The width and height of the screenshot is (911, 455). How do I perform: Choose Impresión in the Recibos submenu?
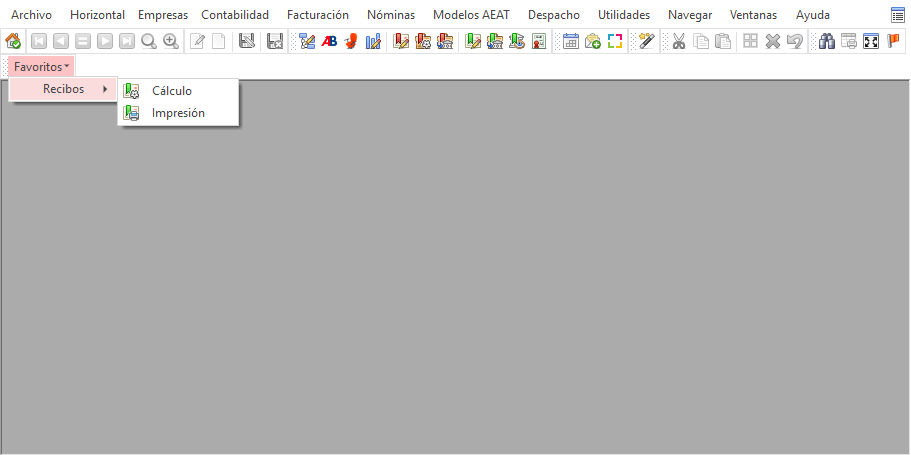coord(178,113)
